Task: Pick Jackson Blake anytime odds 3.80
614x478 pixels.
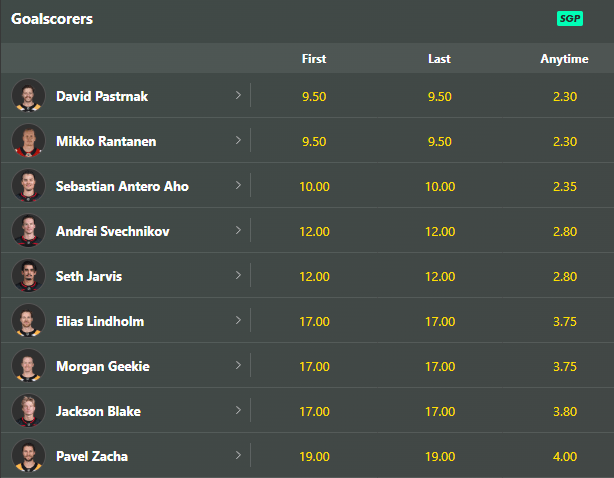Action: pos(564,411)
